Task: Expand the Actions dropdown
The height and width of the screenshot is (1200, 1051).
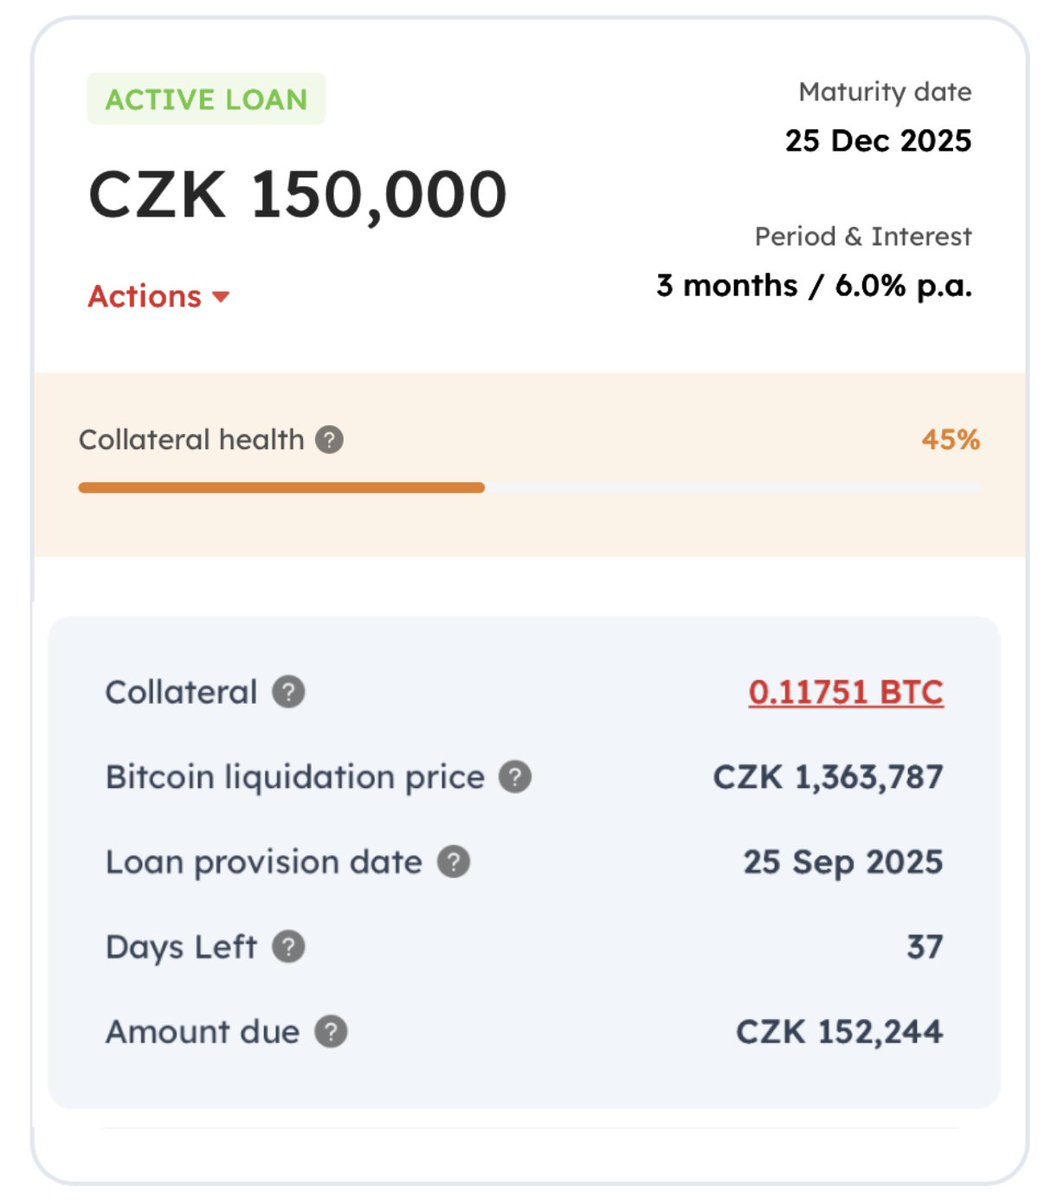Action: click(159, 296)
